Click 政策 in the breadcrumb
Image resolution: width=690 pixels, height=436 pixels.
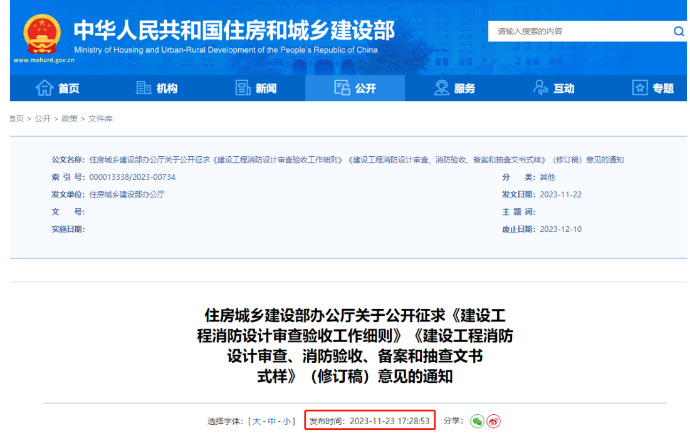coord(69,118)
